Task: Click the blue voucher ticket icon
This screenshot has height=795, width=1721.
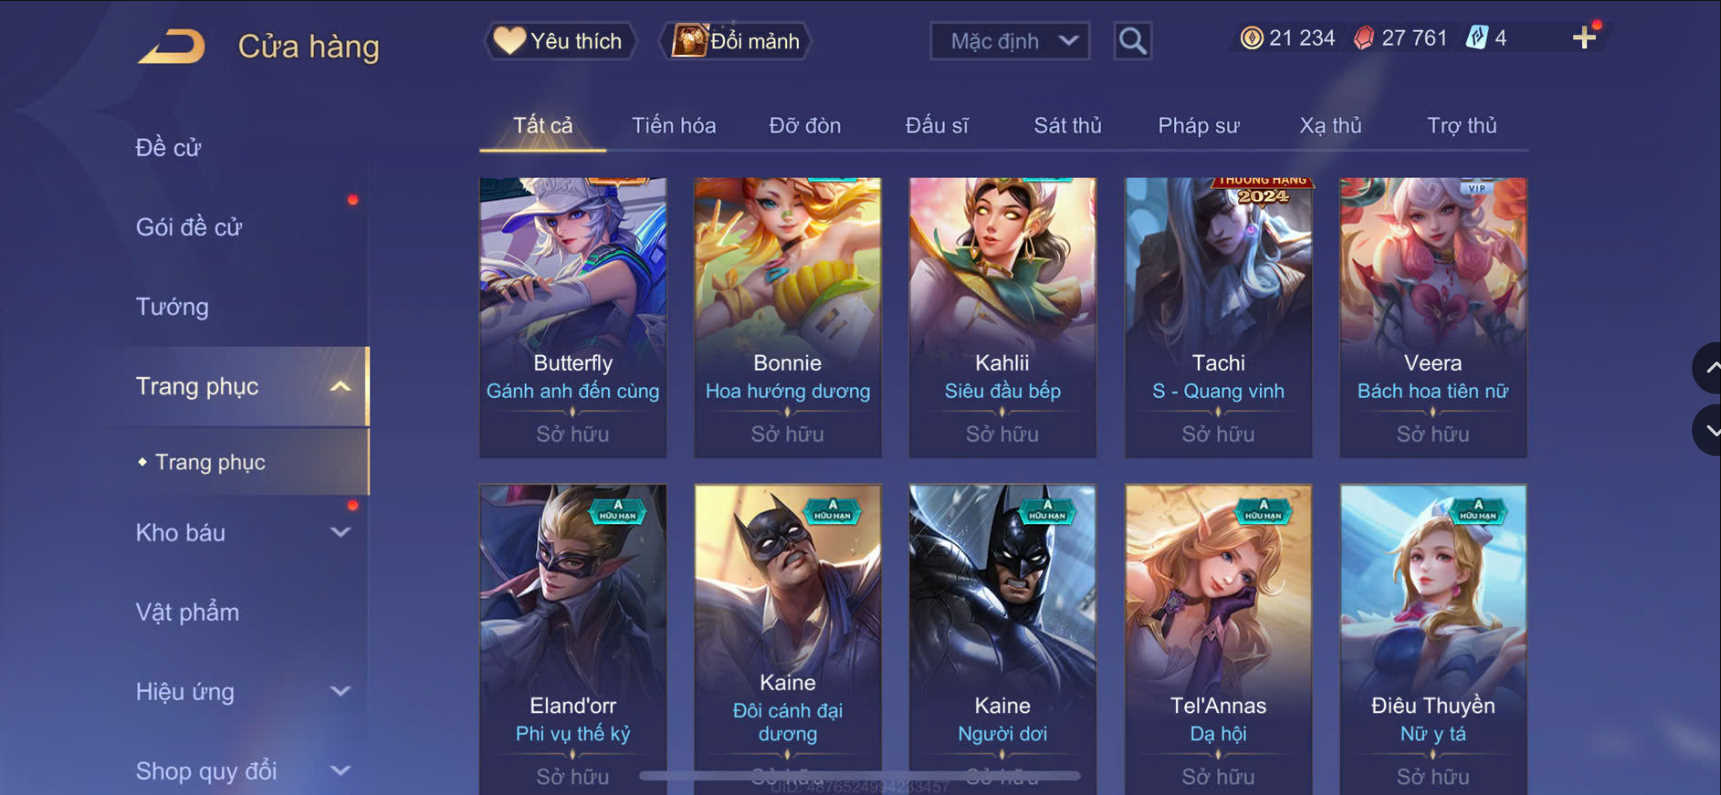Action: [1476, 38]
